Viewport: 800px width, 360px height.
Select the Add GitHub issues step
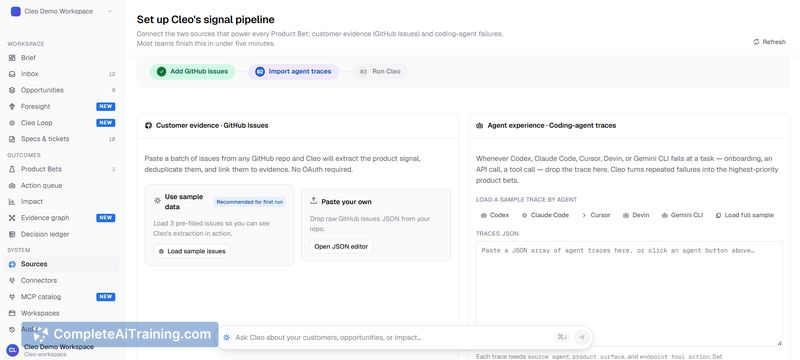point(192,71)
